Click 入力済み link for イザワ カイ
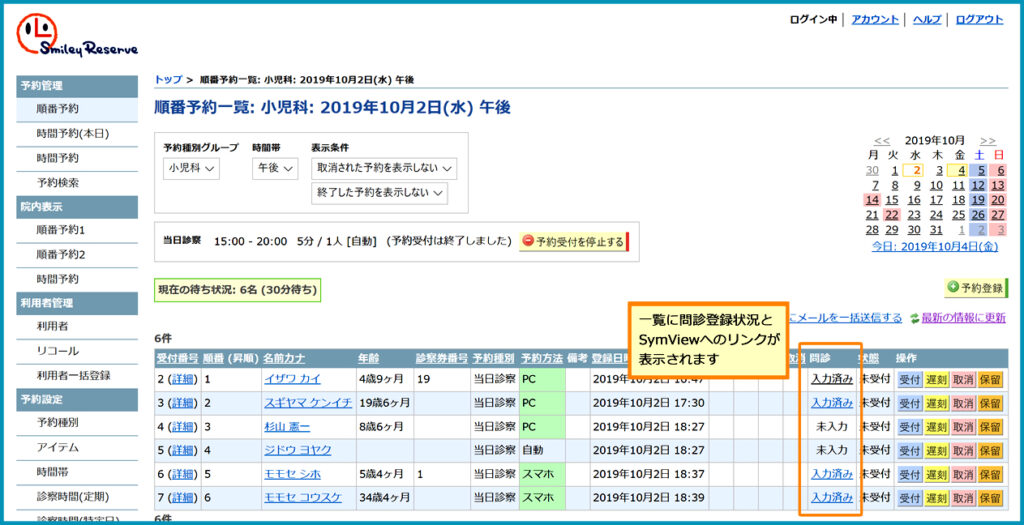Viewport: 1024px width, 525px height. [831, 378]
